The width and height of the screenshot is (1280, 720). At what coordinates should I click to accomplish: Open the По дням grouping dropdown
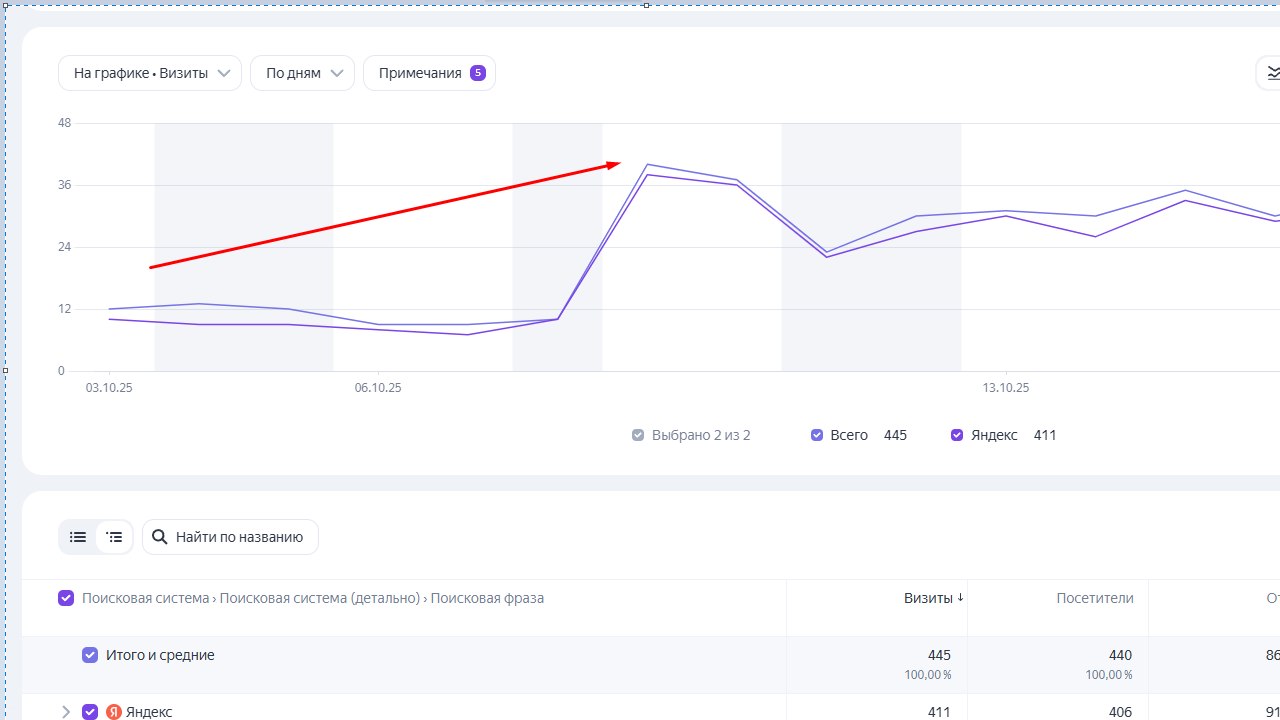point(302,73)
